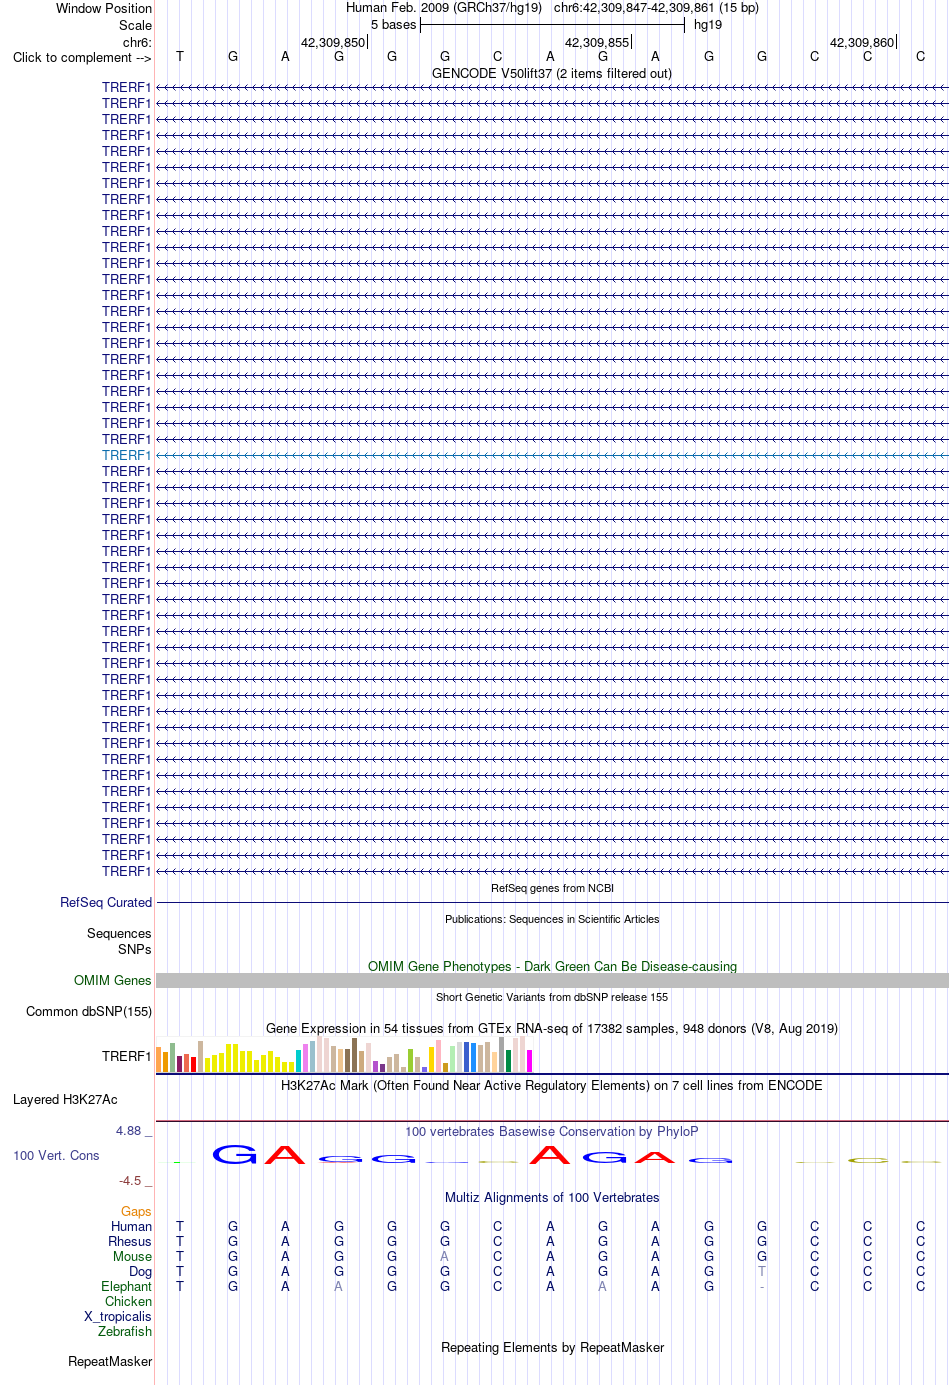950x1385 pixels.
Task: Open '100 vertebrates Basewise Conservation by PhyloP'
Action: (x=552, y=1132)
